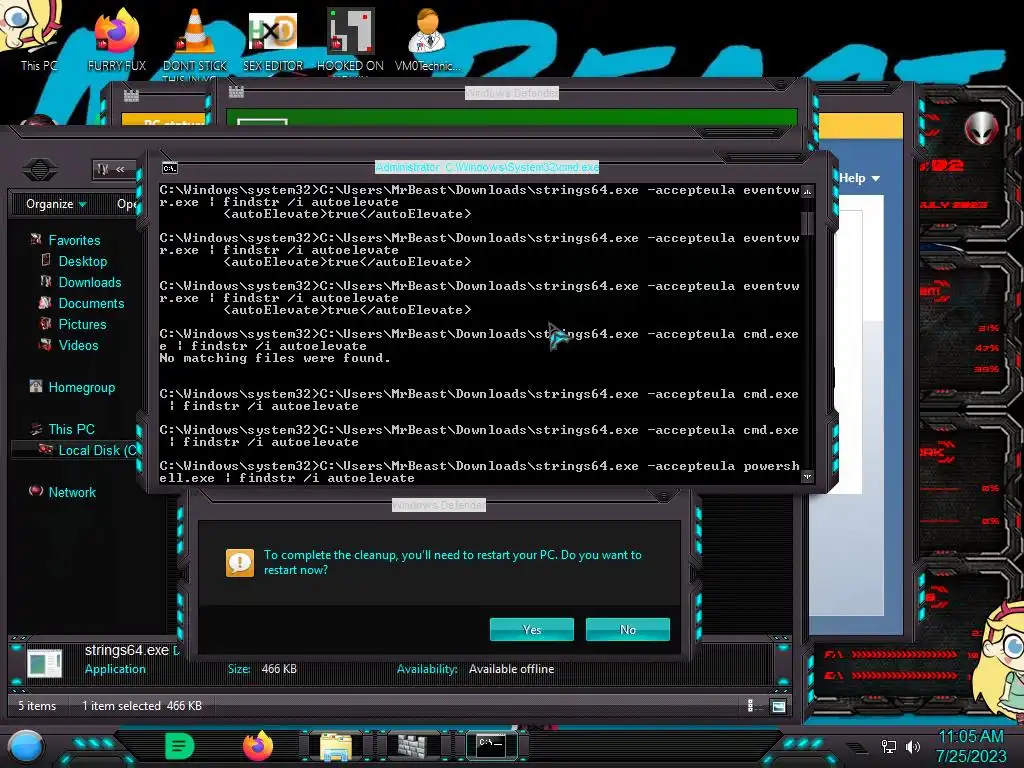
Task: Click the volume speaker tray icon
Action: pos(913,746)
